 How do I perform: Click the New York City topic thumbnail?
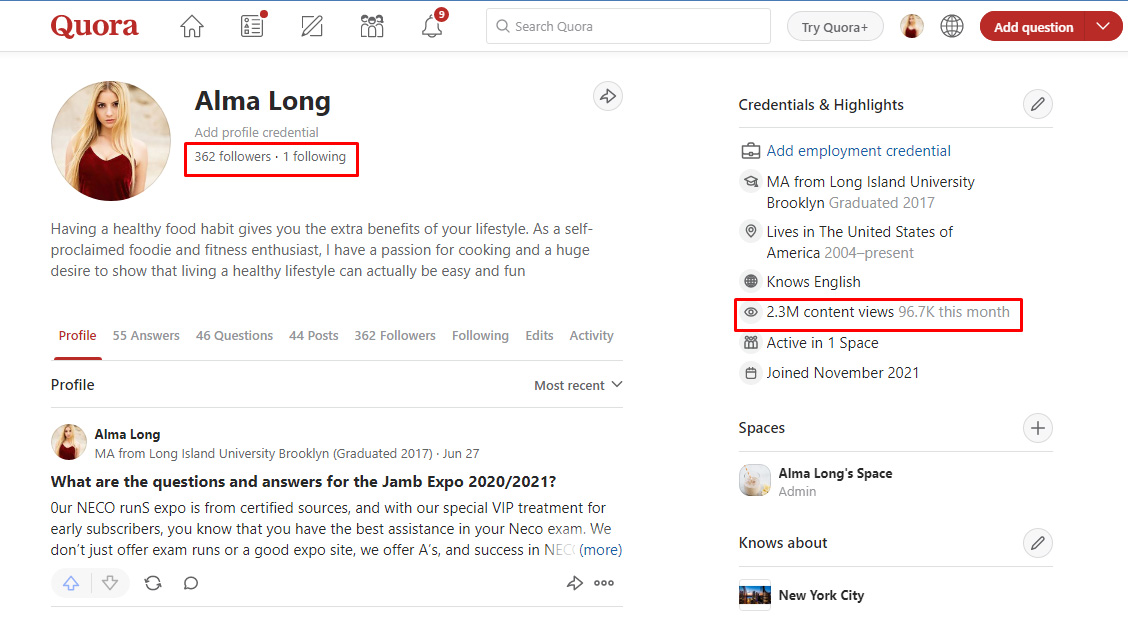click(x=755, y=595)
